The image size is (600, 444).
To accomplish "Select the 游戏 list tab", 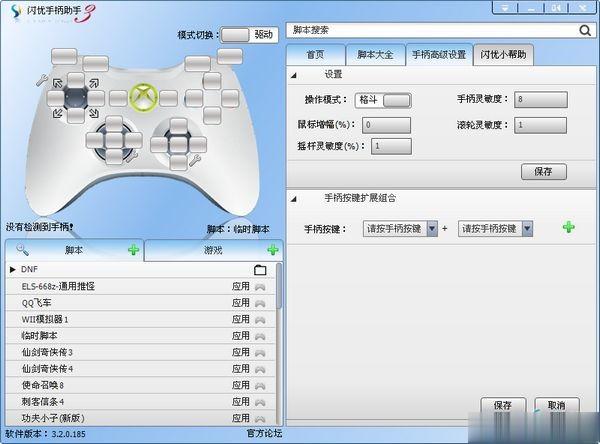I will pos(214,250).
